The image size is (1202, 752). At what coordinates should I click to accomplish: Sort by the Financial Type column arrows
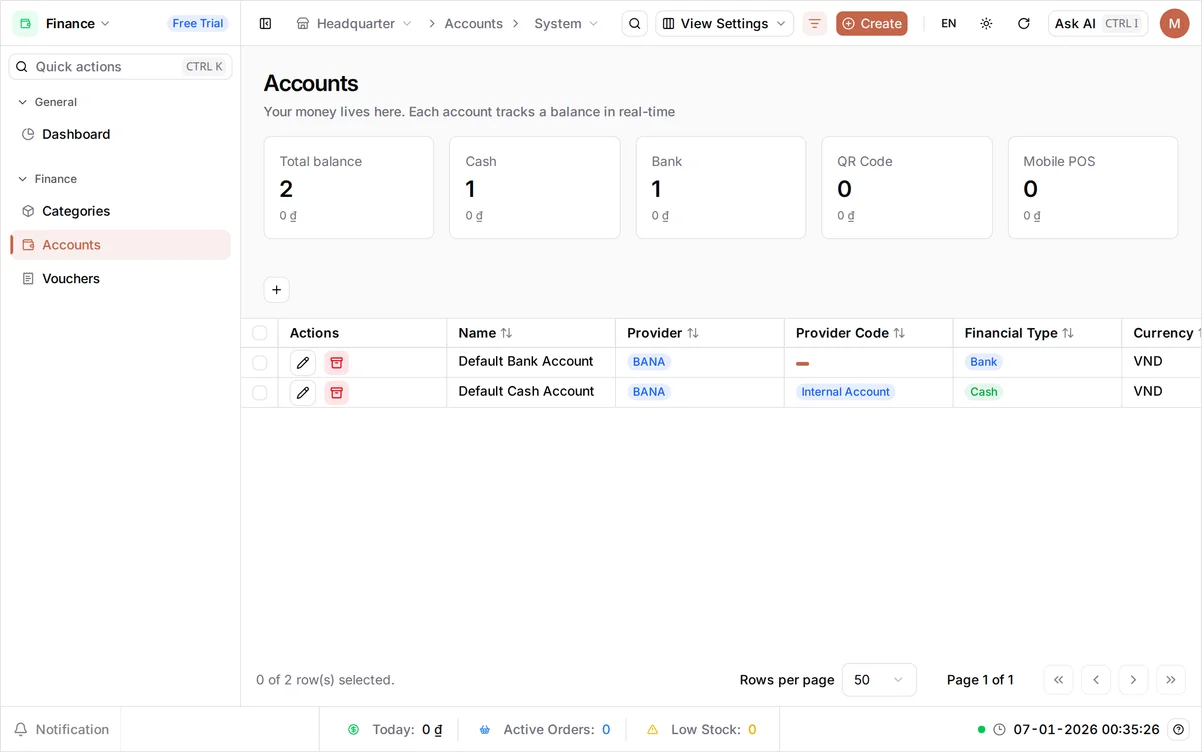(x=1068, y=333)
